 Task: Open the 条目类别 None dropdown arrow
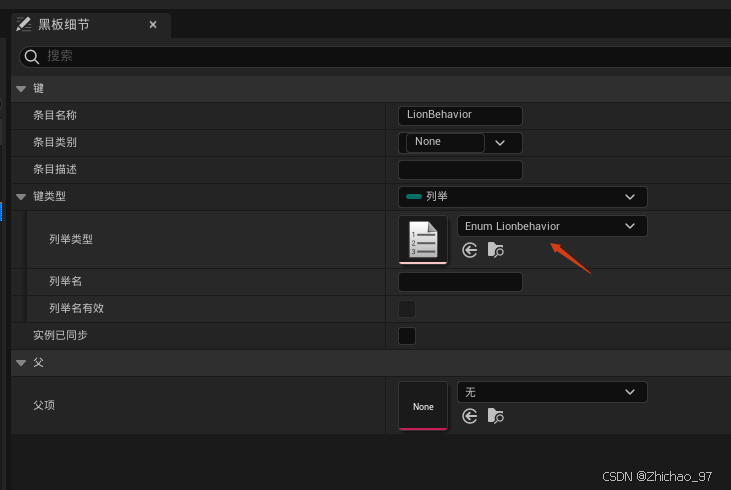click(500, 143)
